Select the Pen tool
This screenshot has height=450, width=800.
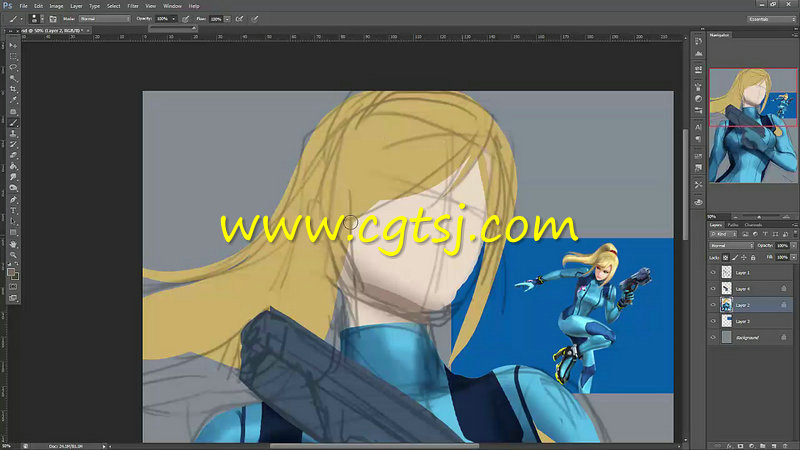click(13, 199)
